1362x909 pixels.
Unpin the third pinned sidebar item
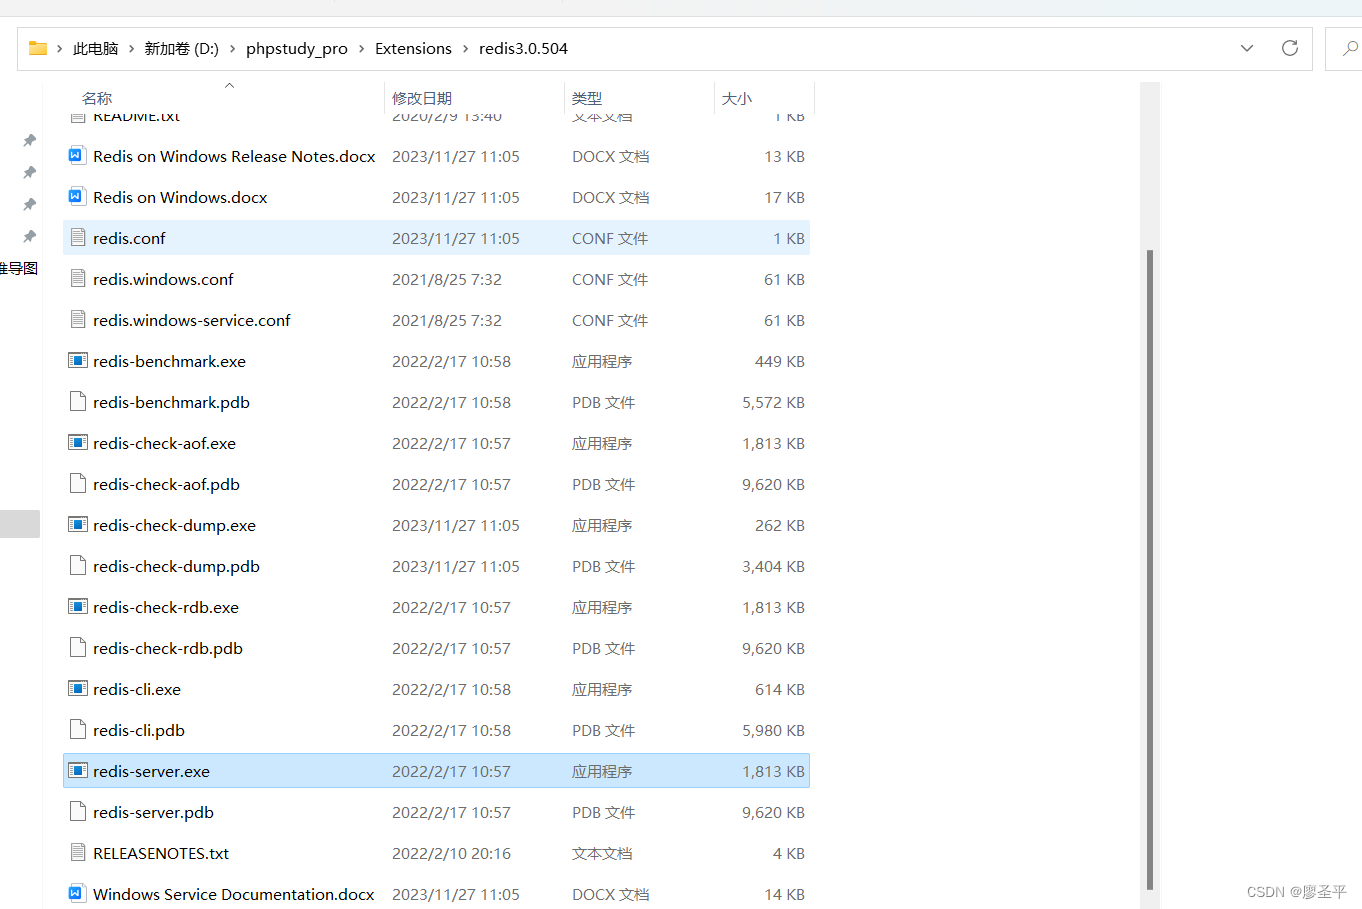[x=29, y=204]
